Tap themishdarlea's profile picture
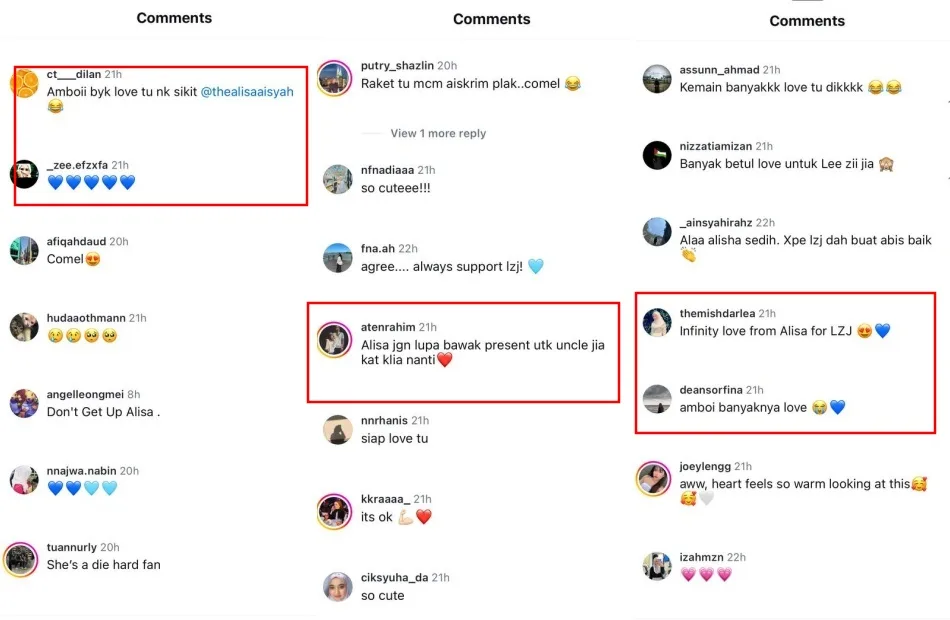Image resolution: width=950 pixels, height=620 pixels. [657, 322]
